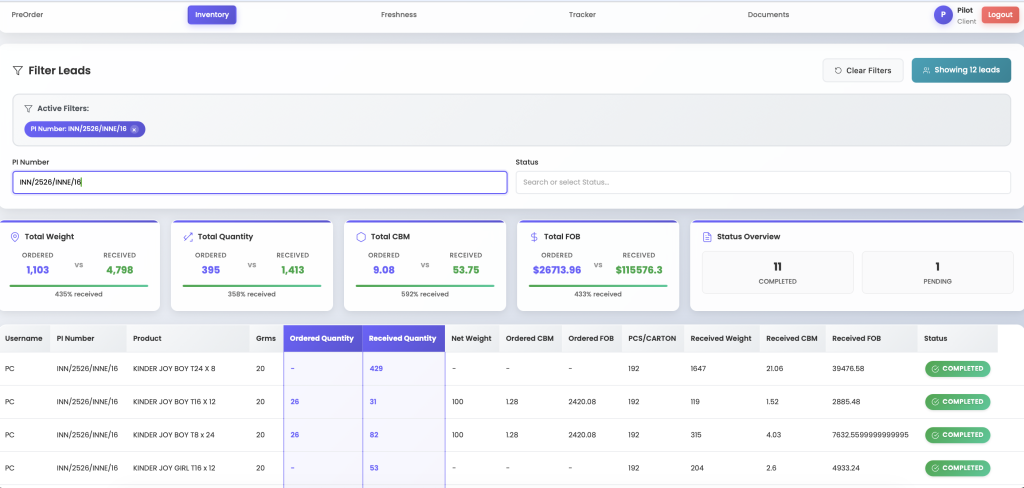Image resolution: width=1024 pixels, height=488 pixels.
Task: Click the Total CBM cube icon
Action: pos(360,237)
